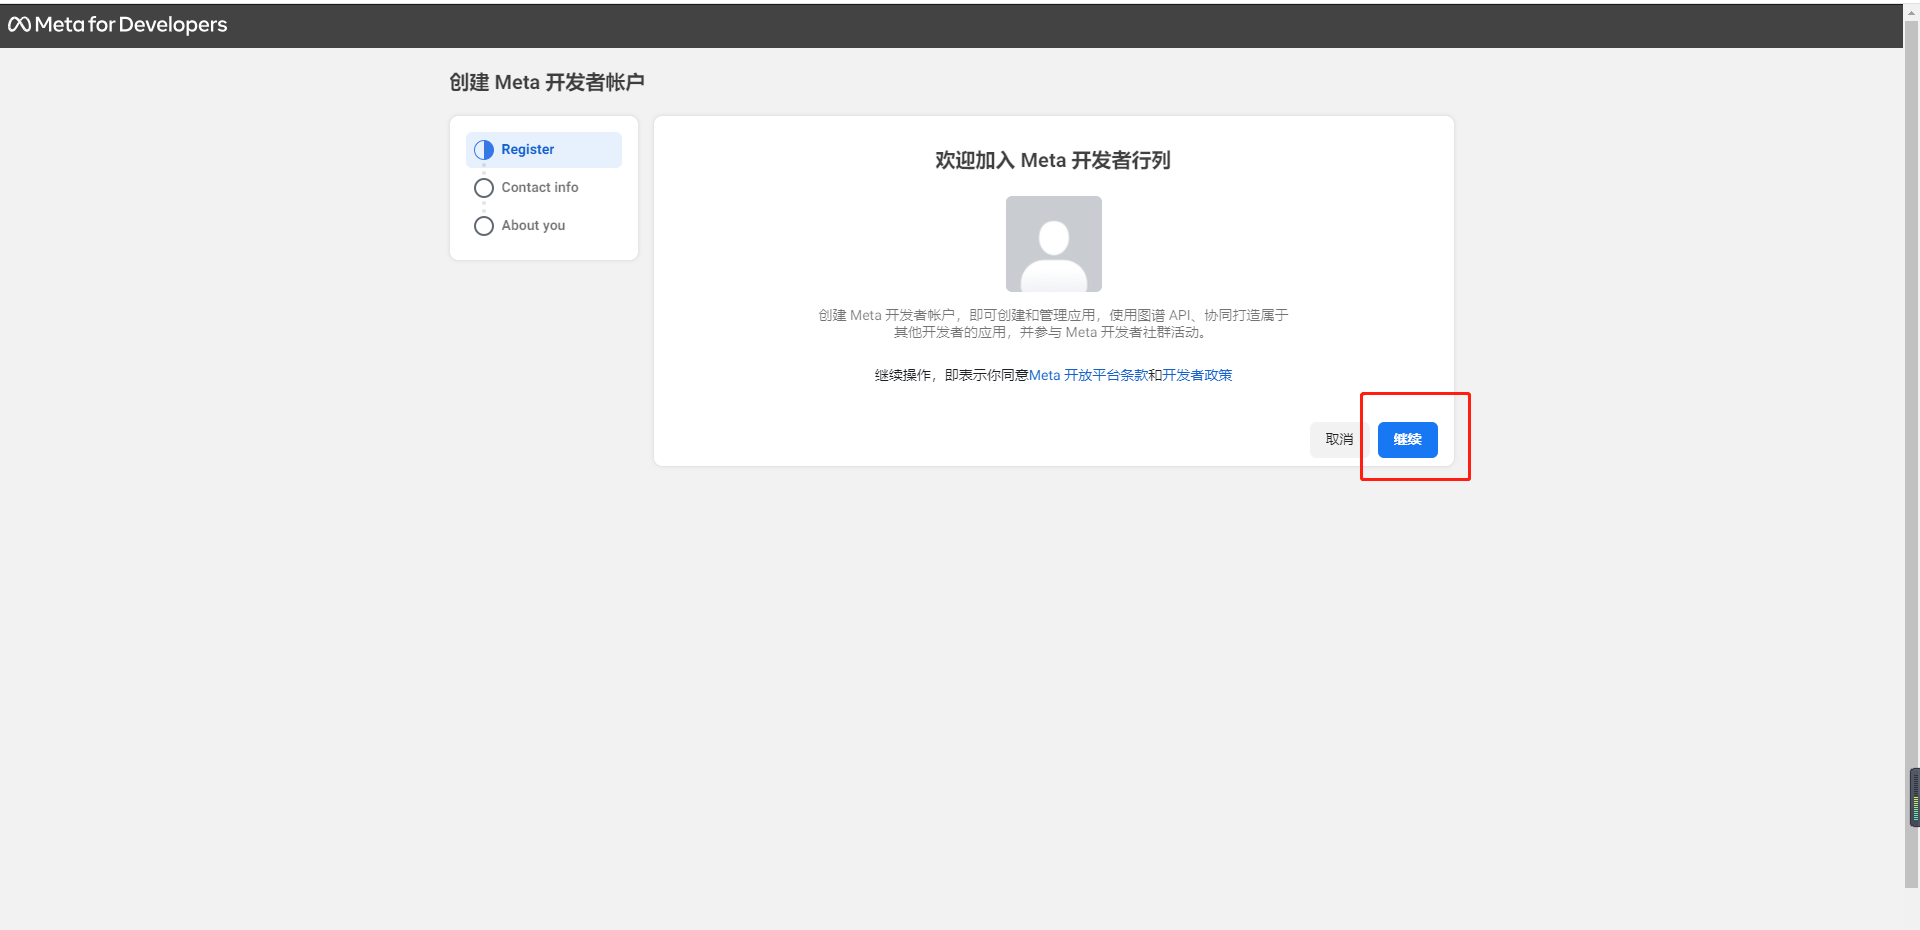Select the About you step
This screenshot has height=930, width=1920.
543,226
